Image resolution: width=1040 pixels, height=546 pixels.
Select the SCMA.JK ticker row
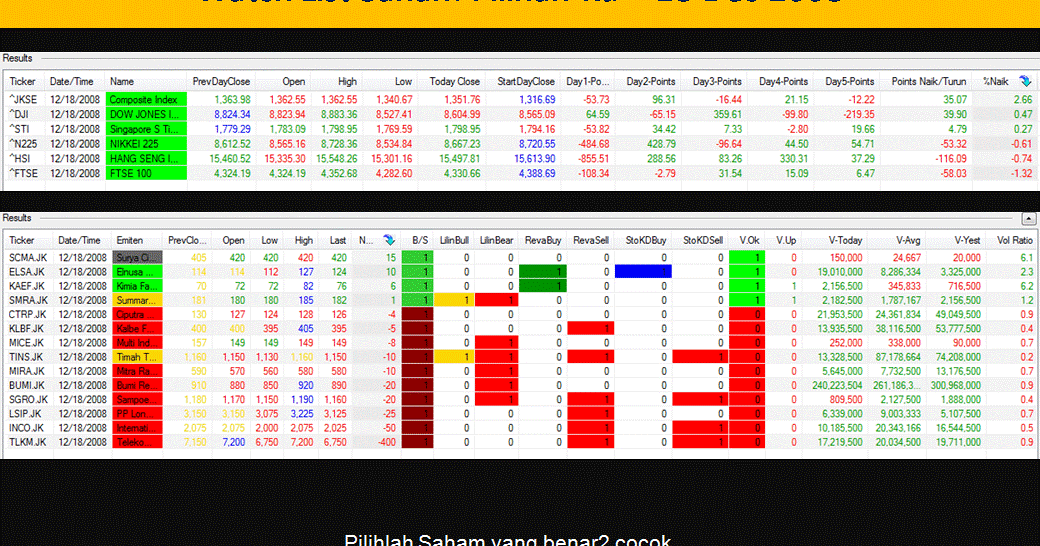521,257
